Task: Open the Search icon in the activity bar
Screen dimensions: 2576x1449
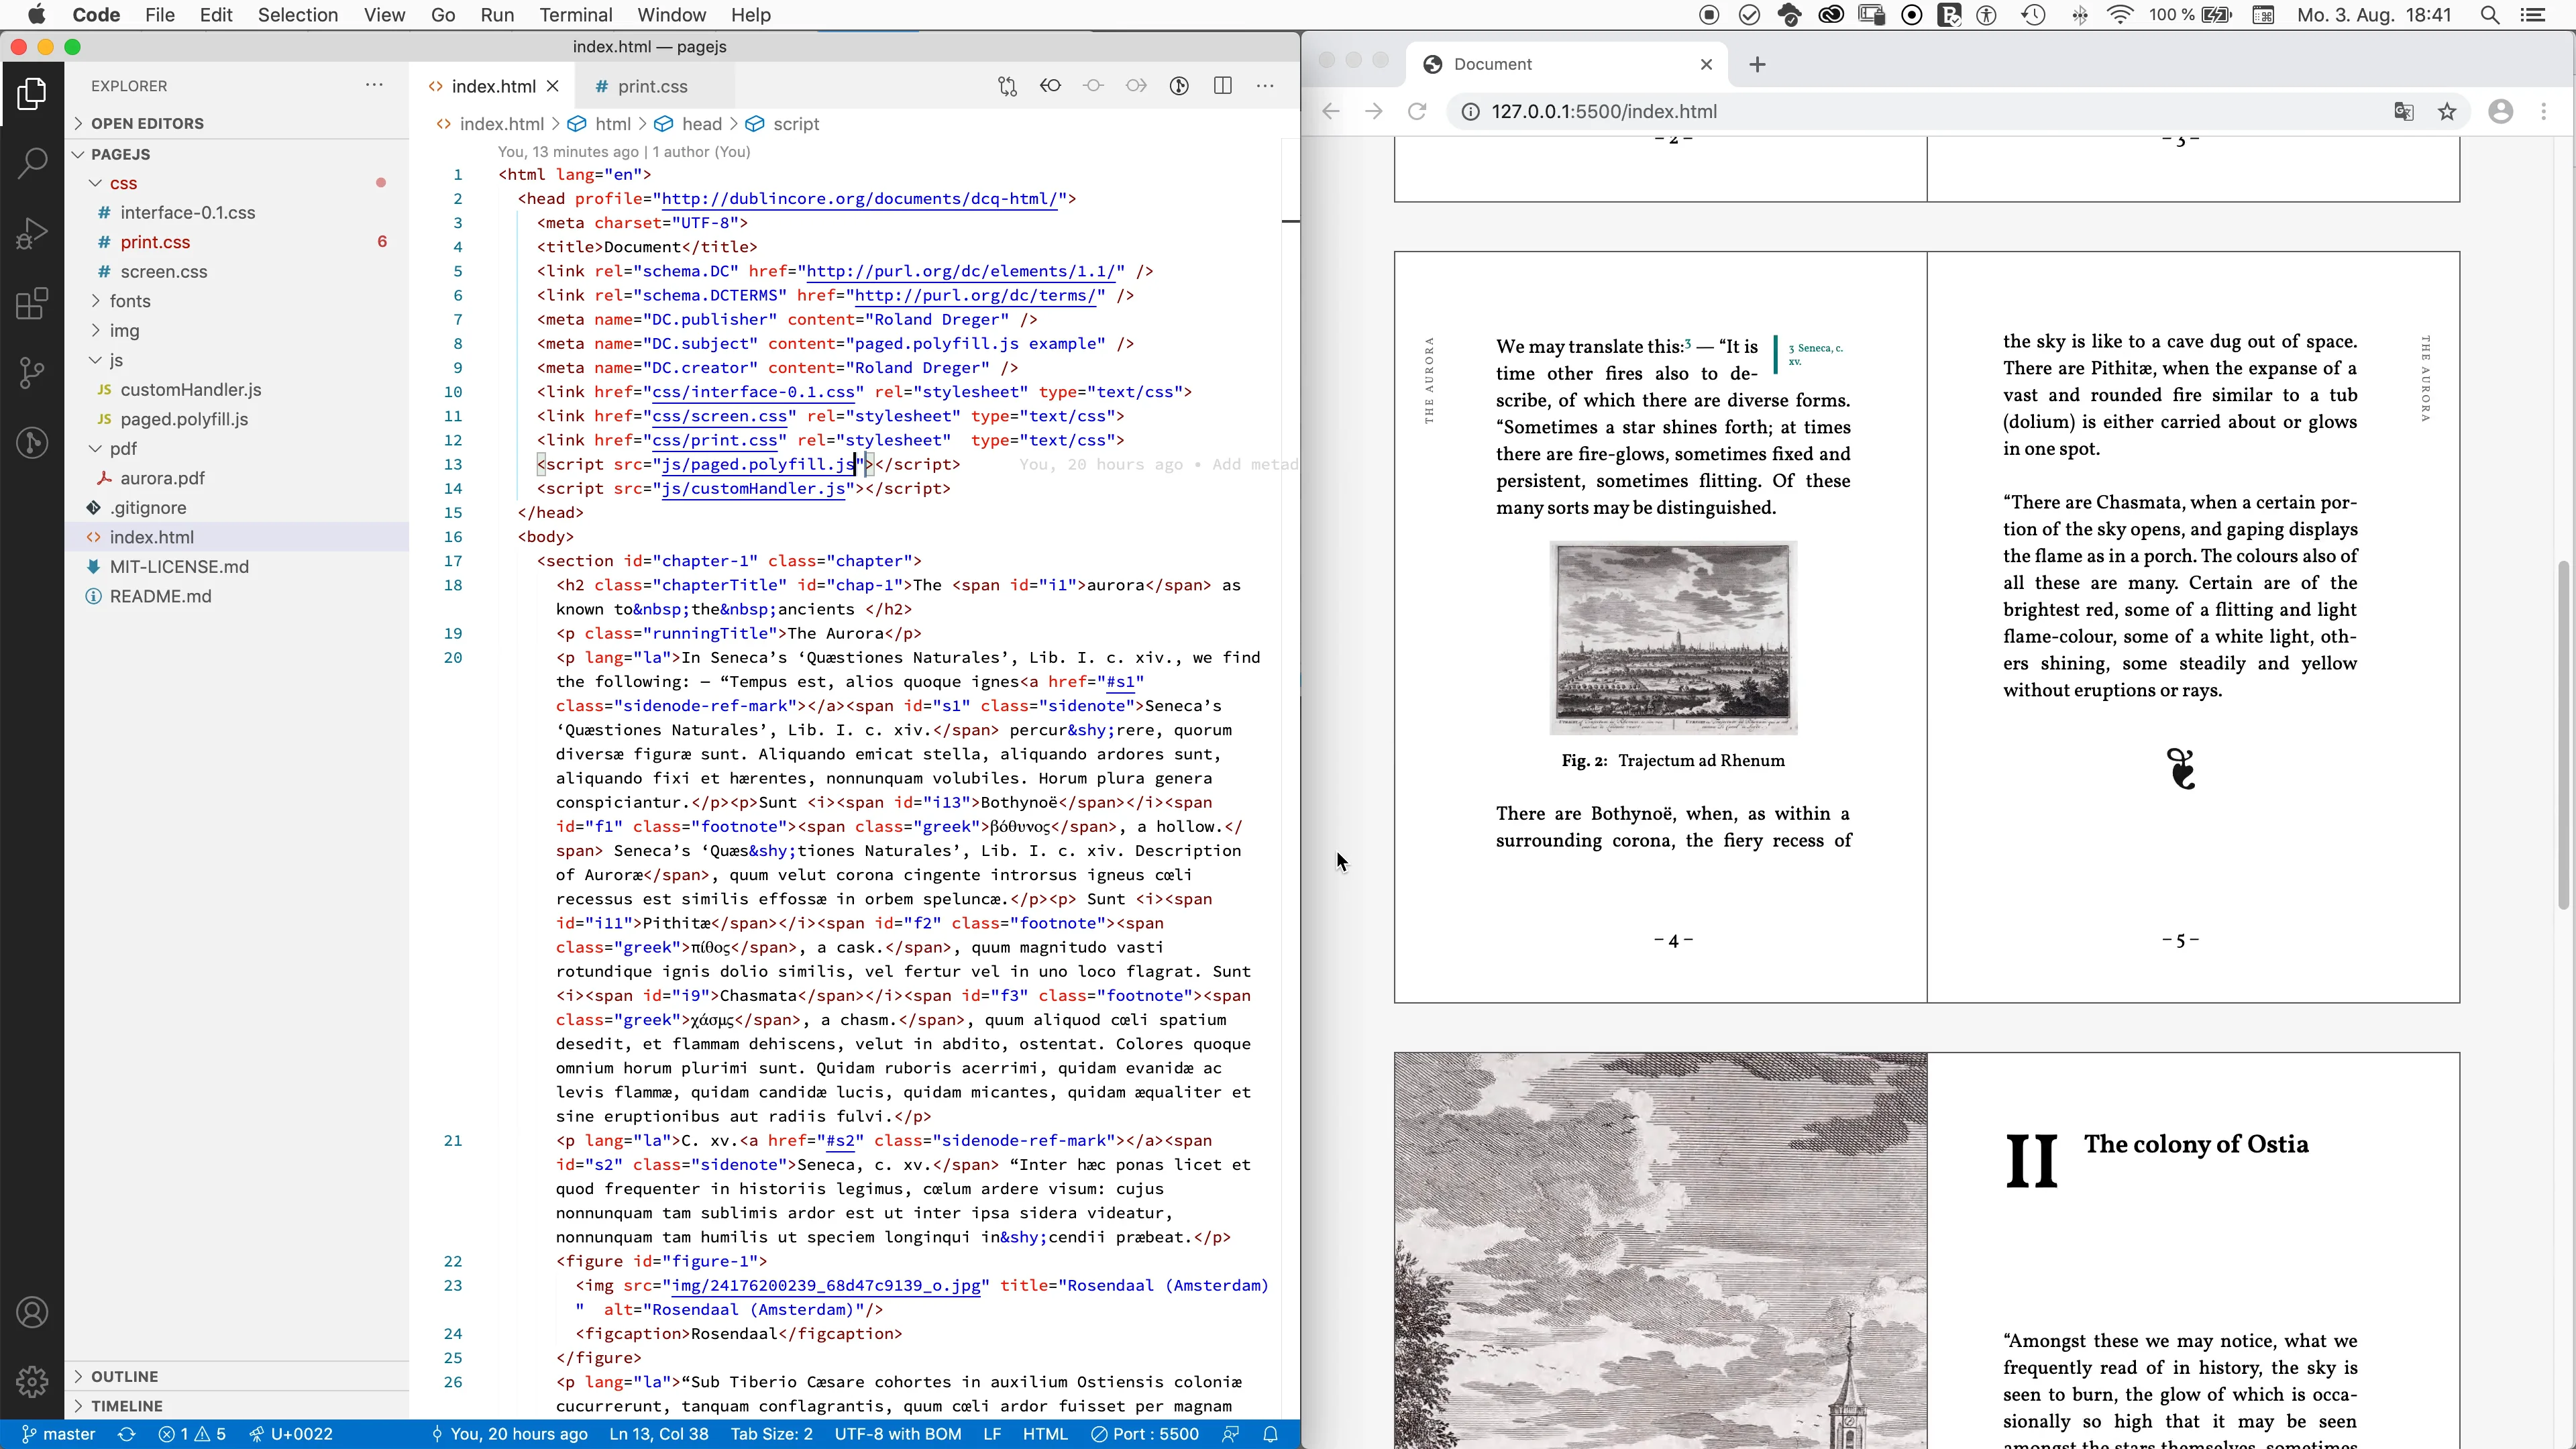Action: point(32,160)
